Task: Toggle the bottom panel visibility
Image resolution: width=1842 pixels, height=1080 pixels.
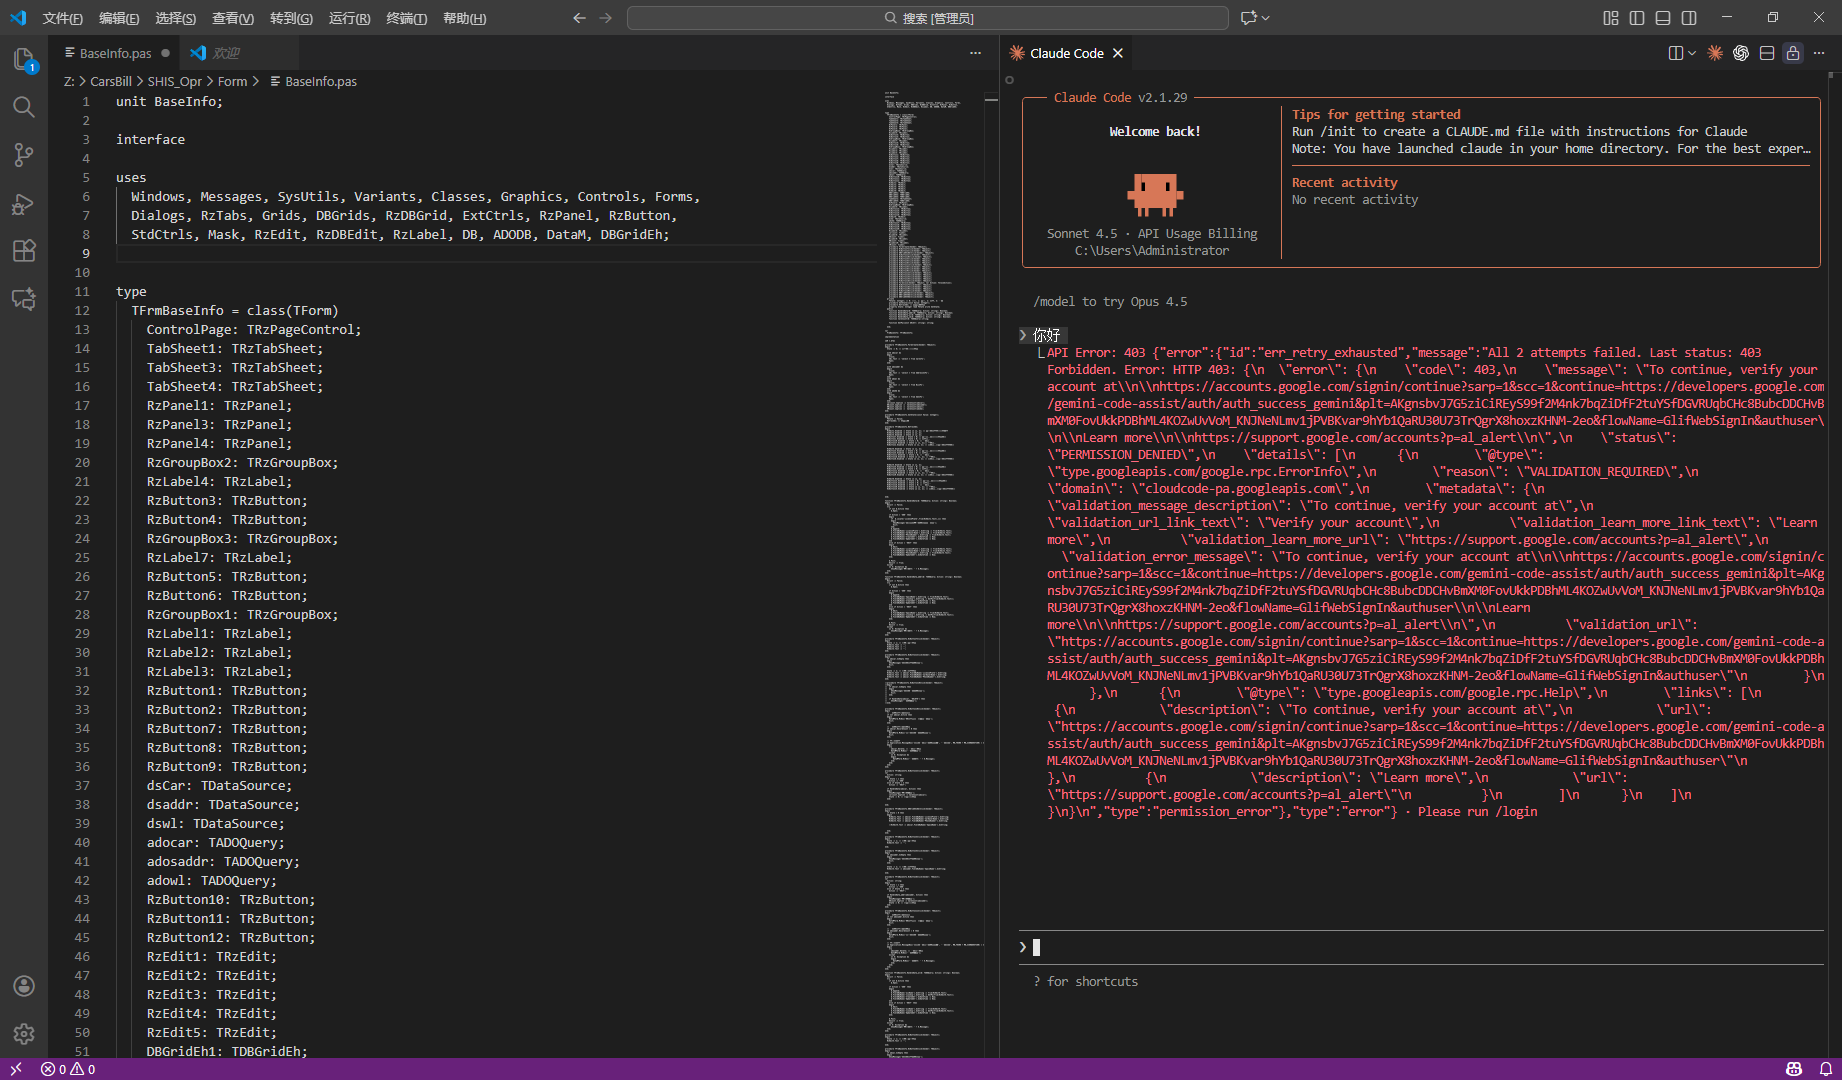Action: point(1663,18)
